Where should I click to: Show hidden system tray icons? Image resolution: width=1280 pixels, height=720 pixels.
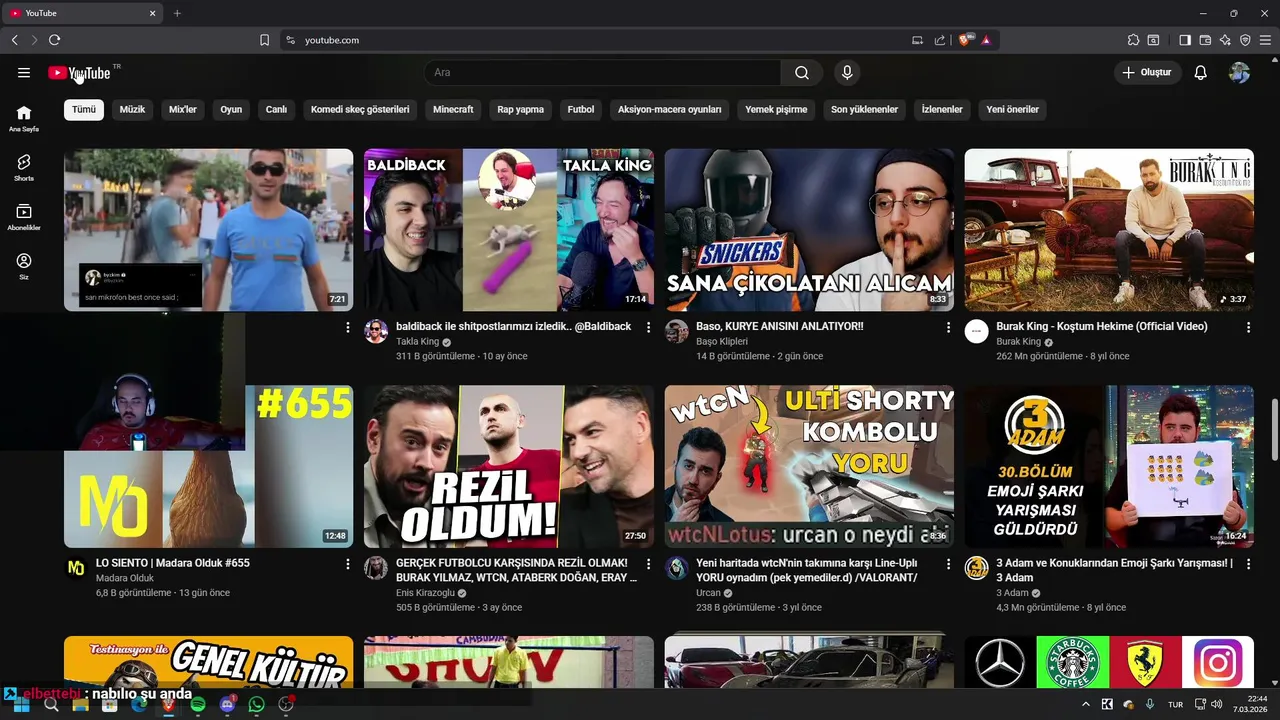pos(1086,705)
